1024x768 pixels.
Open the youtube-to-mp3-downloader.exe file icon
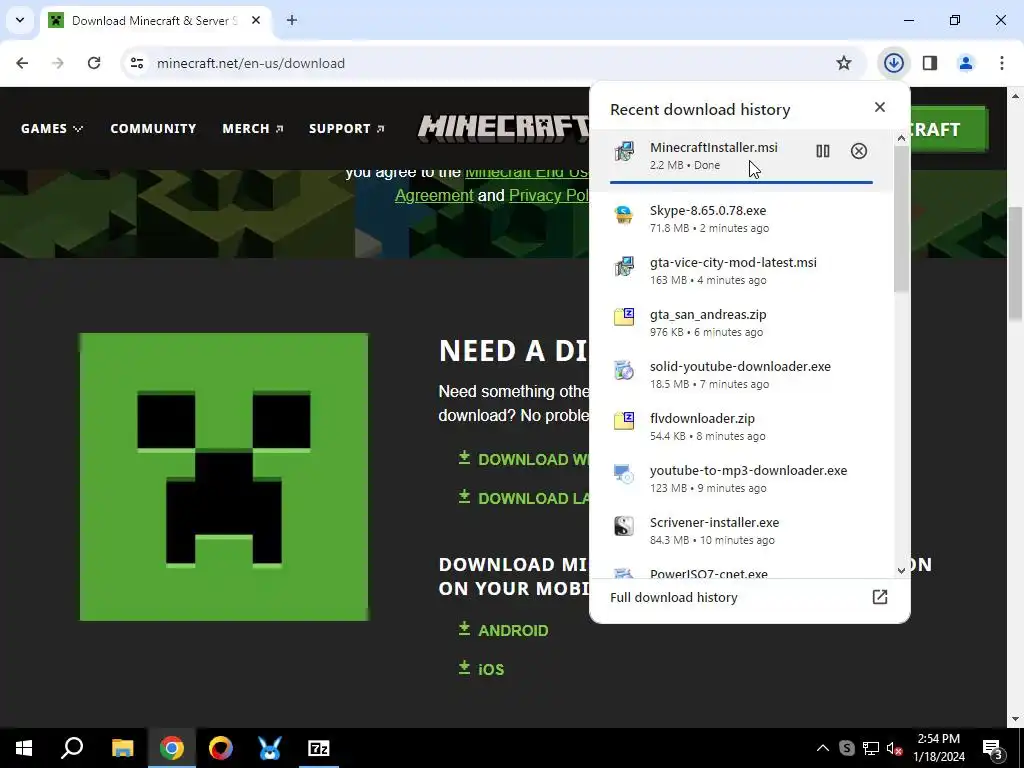pyautogui.click(x=624, y=474)
